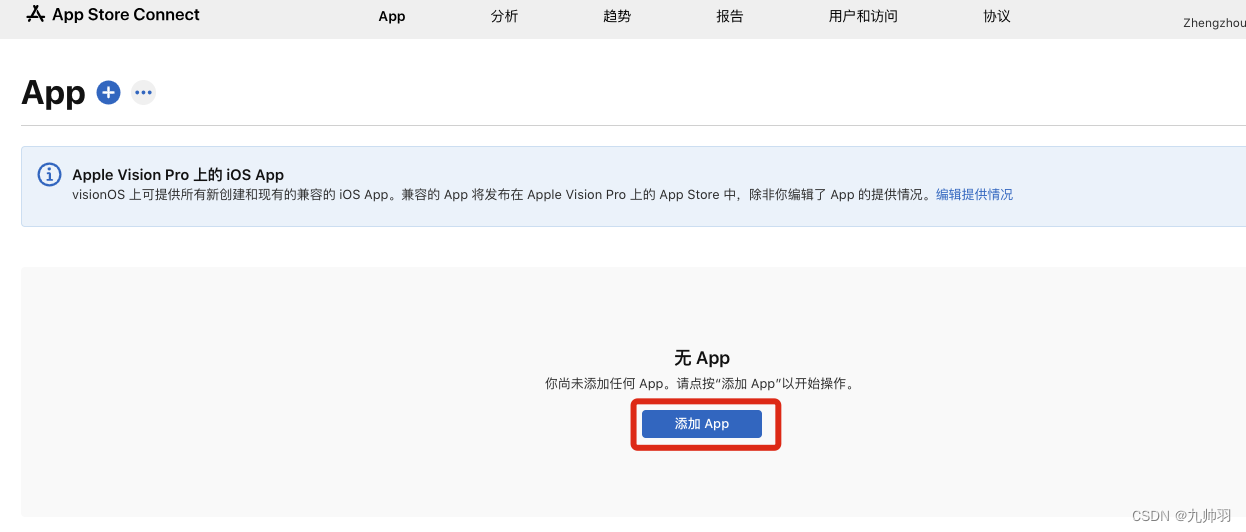Open 用户和访问 in the navigation bar
Image resolution: width=1246 pixels, height=532 pixels.
tap(863, 16)
